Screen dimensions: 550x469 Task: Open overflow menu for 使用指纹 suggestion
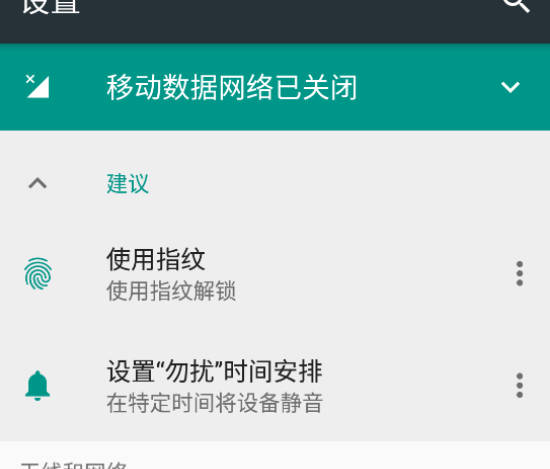tap(519, 273)
